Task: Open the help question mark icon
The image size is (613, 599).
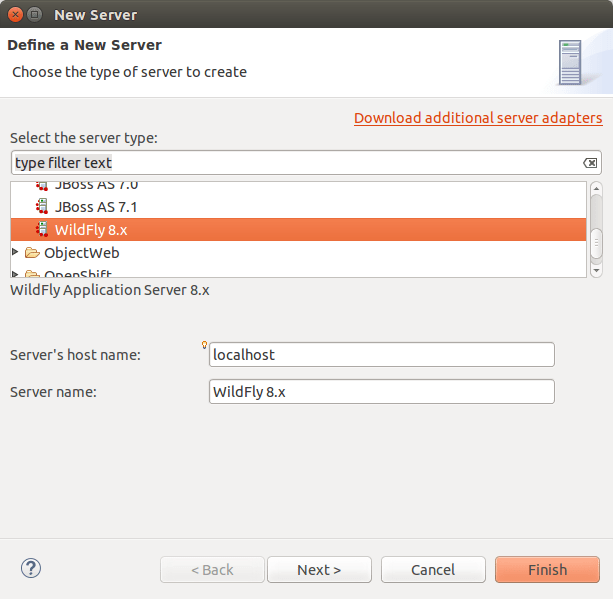Action: click(31, 568)
